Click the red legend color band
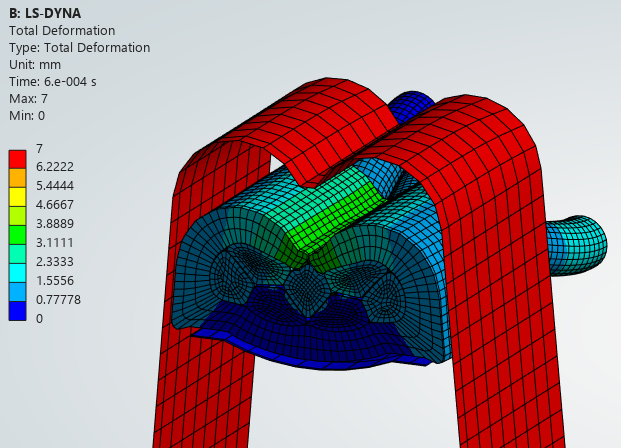The height and width of the screenshot is (448, 621). coord(17,159)
